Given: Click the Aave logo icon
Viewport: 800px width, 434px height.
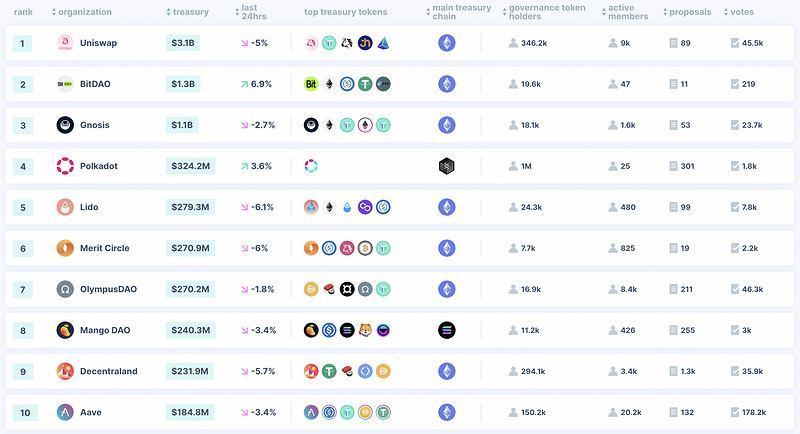Looking at the screenshot, I should coord(65,412).
